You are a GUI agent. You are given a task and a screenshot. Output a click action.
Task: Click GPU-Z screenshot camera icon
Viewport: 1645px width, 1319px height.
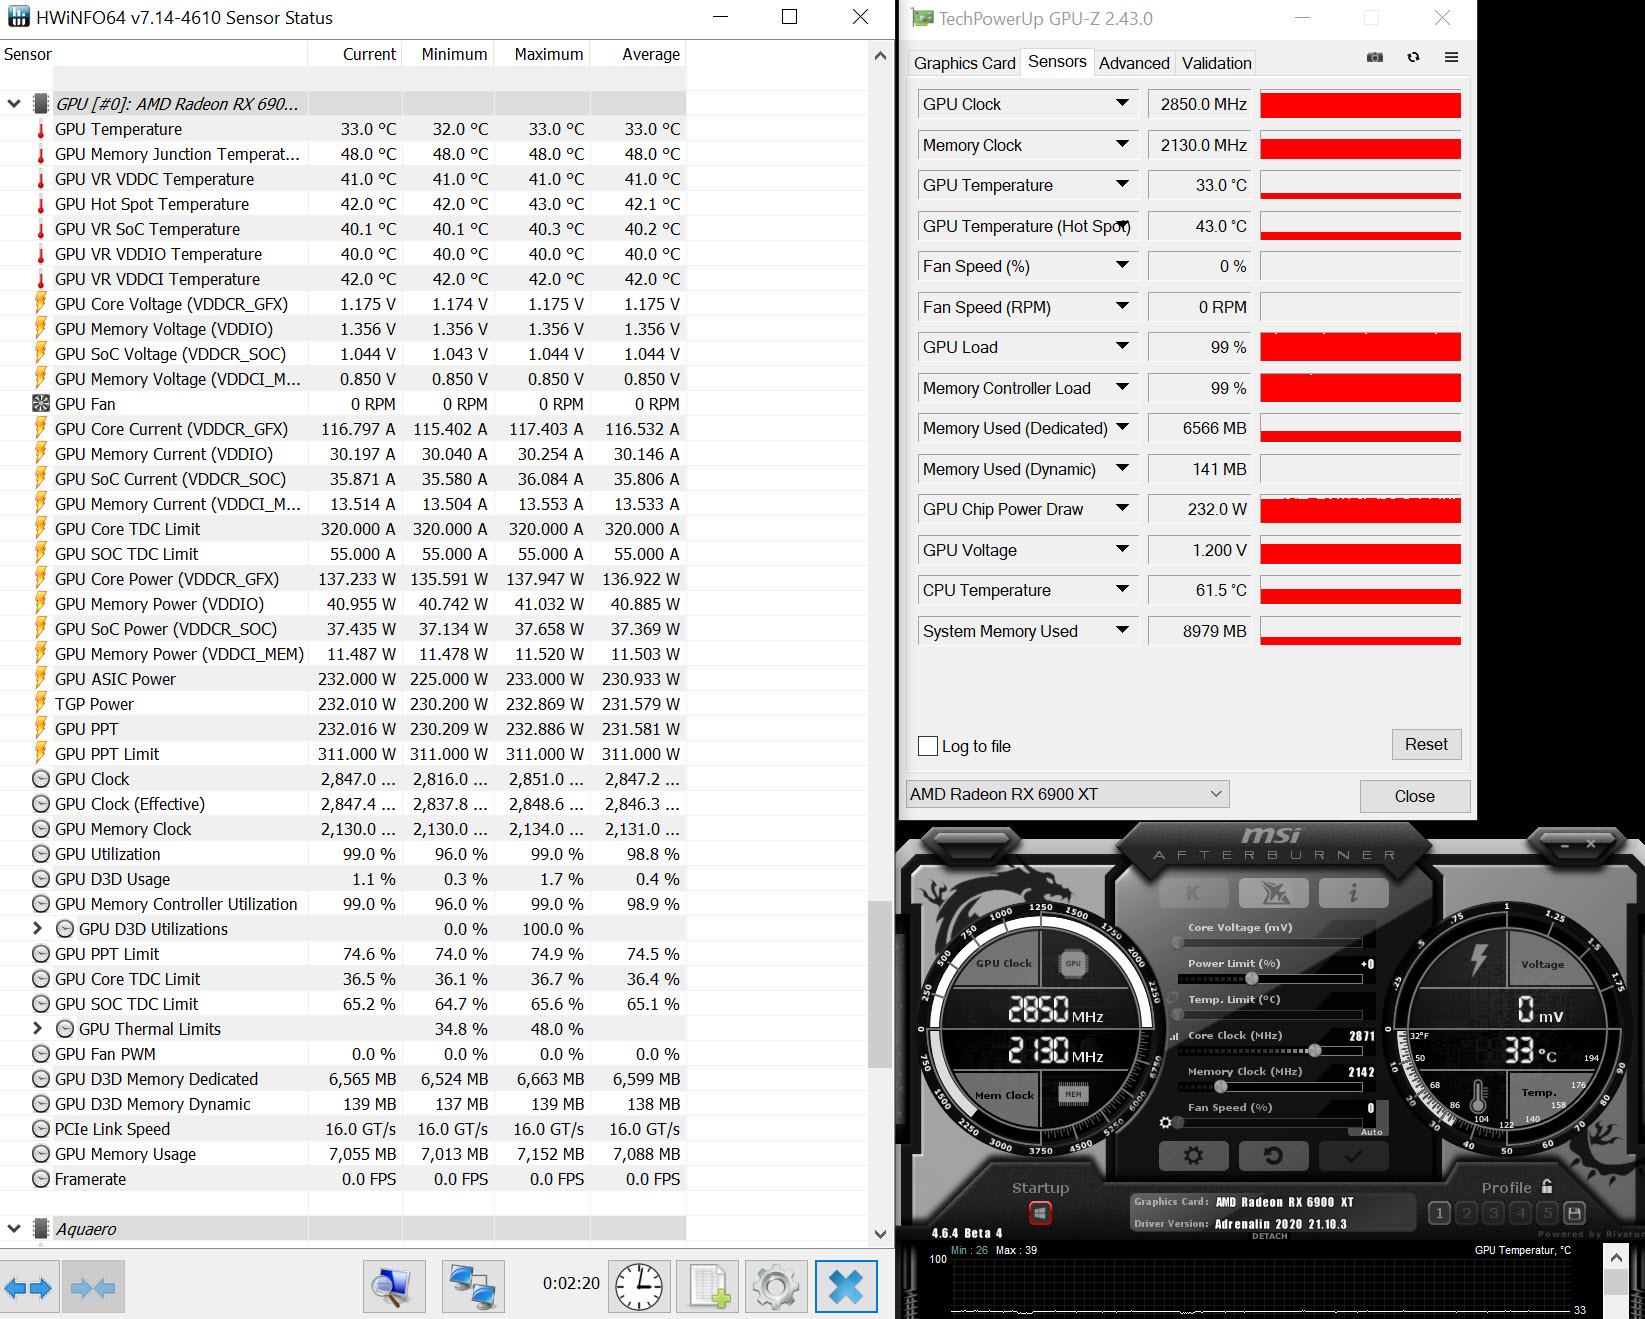[x=1375, y=58]
